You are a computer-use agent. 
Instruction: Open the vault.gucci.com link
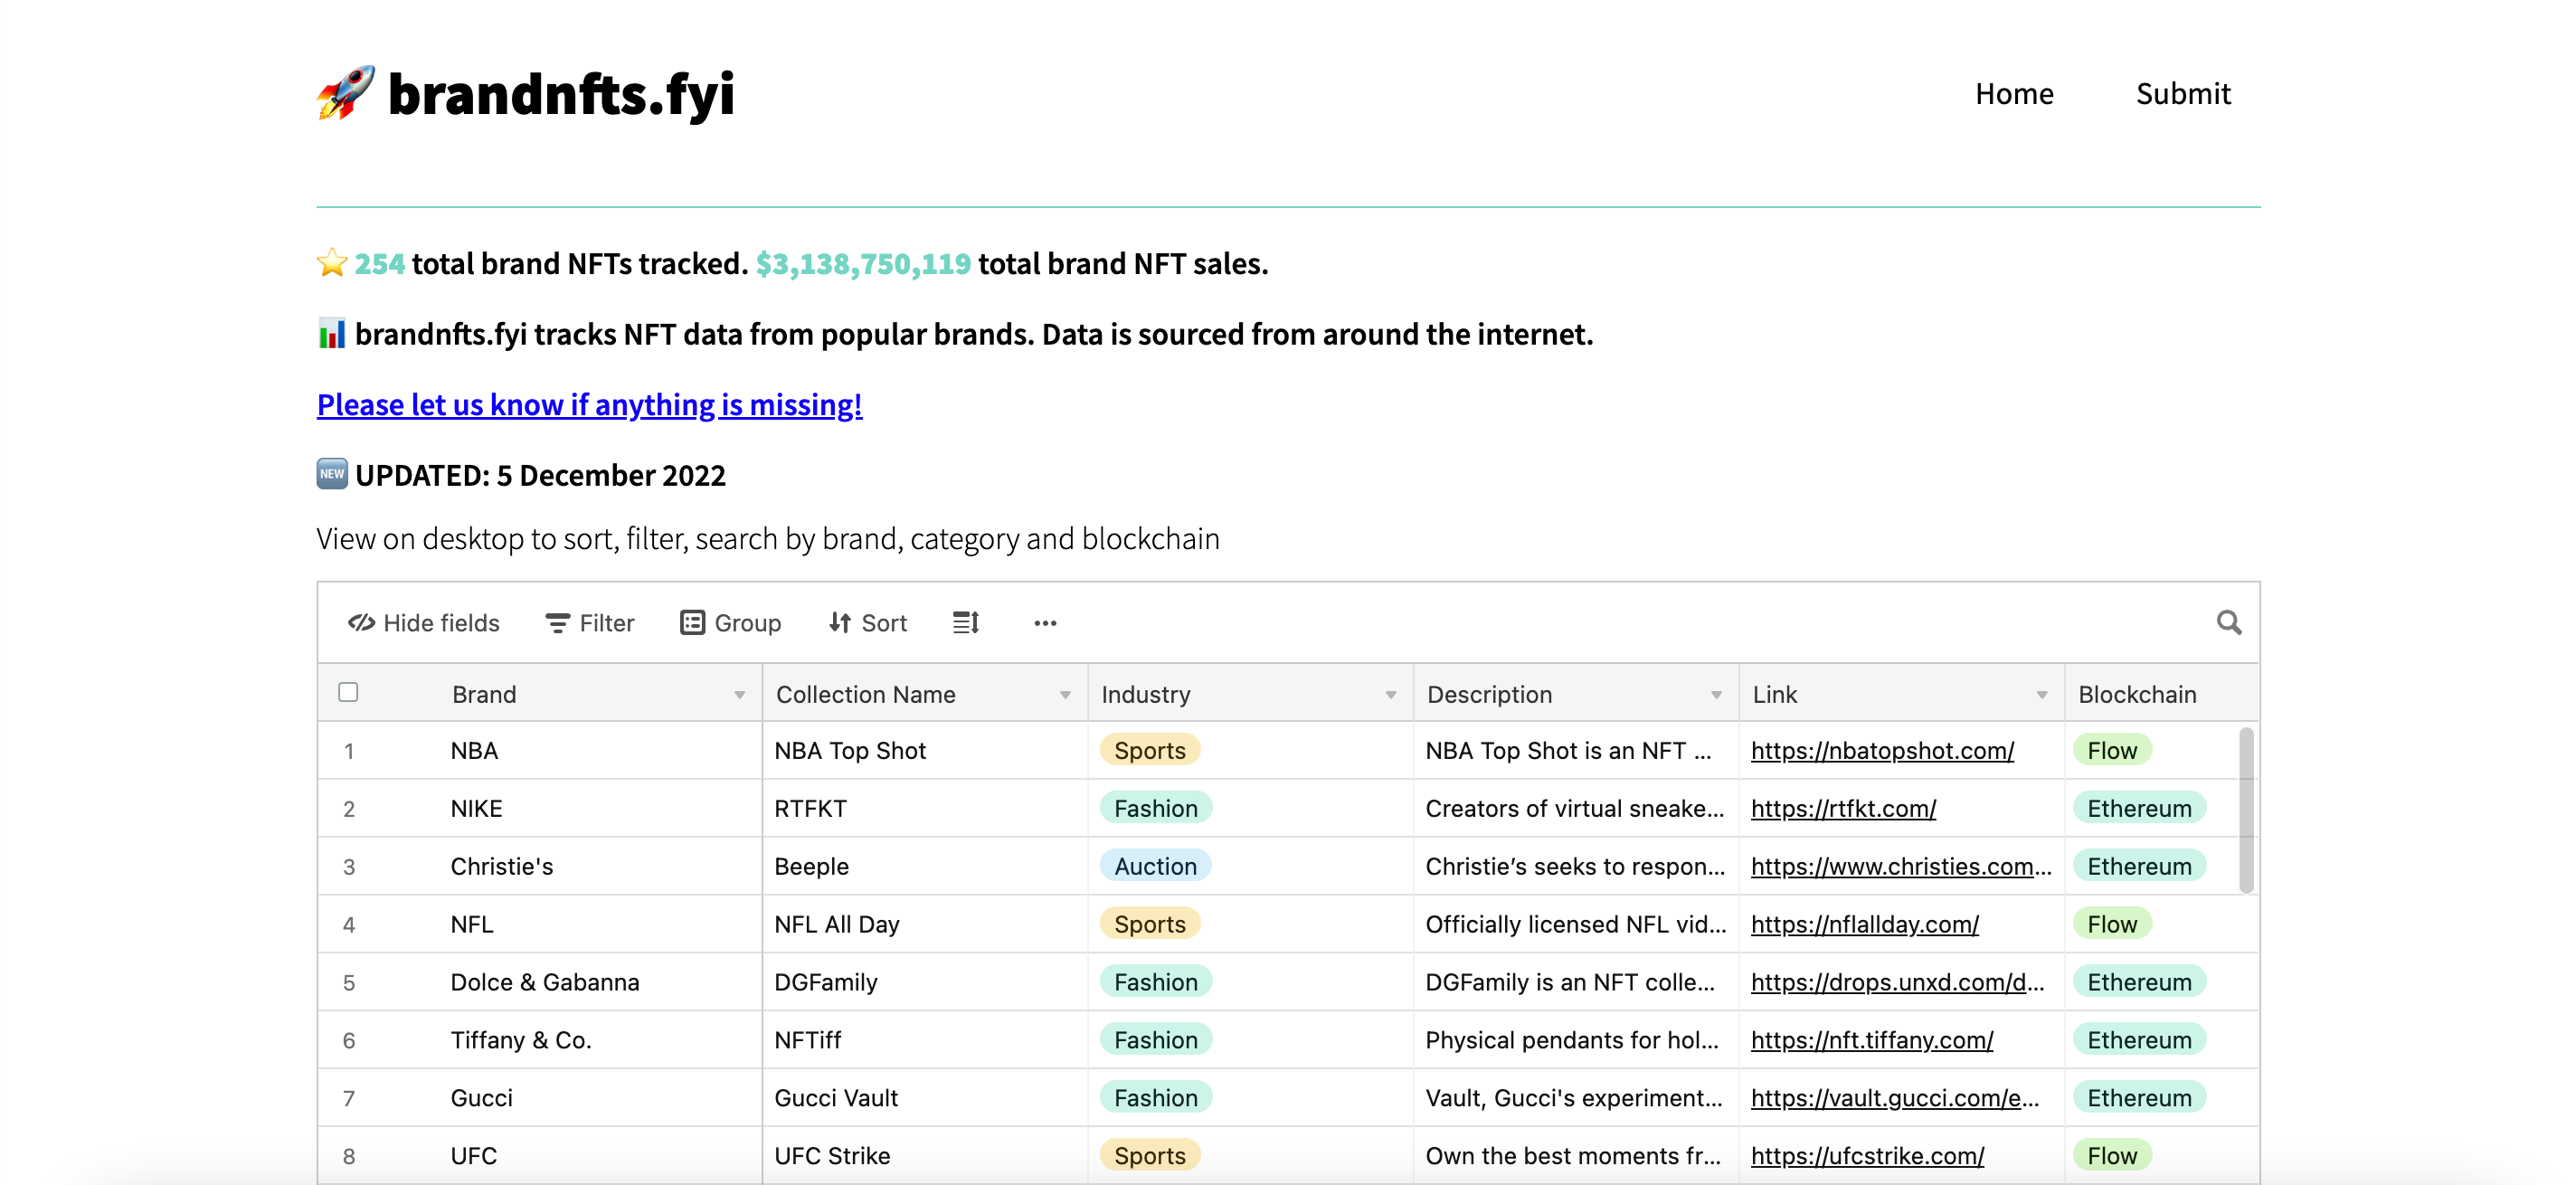pyautogui.click(x=1894, y=1099)
